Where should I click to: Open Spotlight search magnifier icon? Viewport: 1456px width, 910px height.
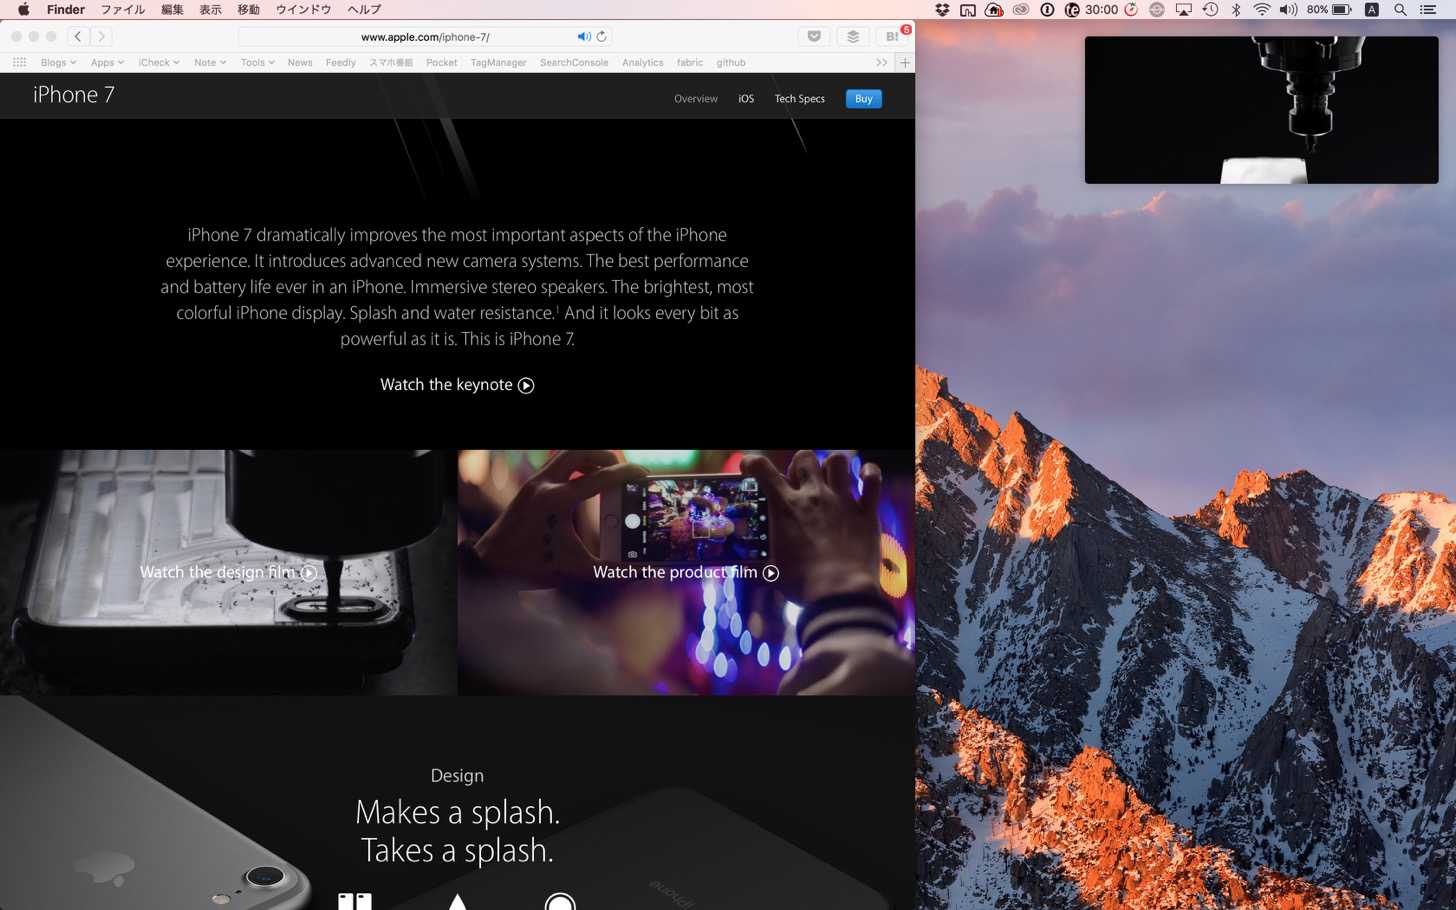click(x=1400, y=10)
